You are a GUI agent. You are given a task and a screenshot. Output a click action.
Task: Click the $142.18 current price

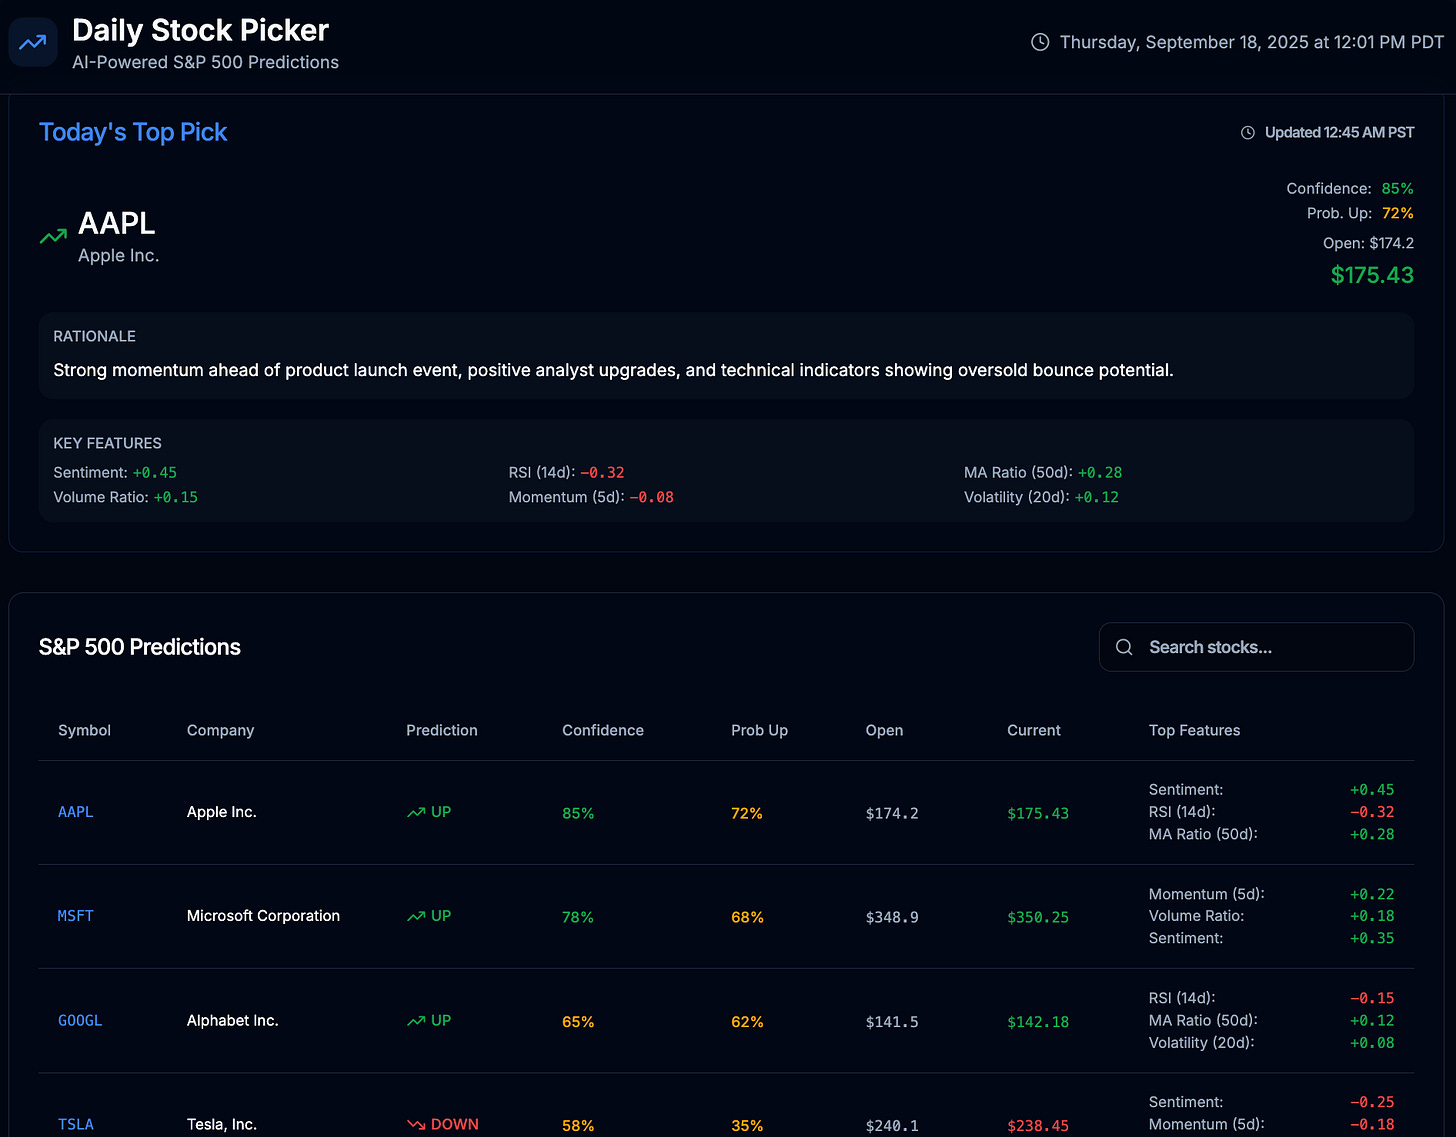click(x=1038, y=1022)
